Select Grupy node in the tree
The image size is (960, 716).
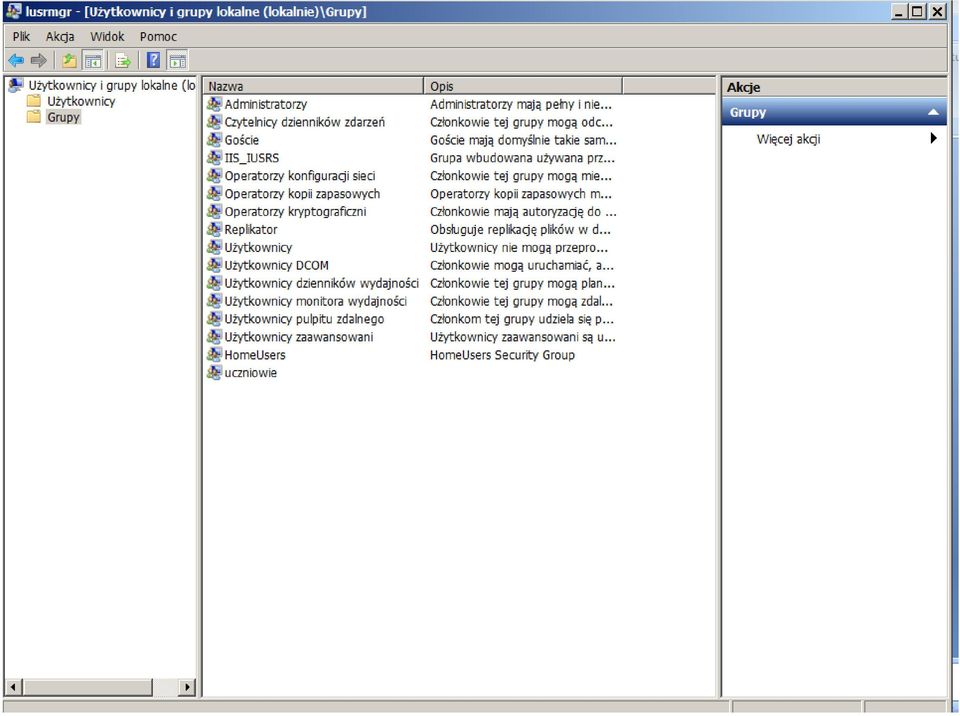tap(64, 117)
